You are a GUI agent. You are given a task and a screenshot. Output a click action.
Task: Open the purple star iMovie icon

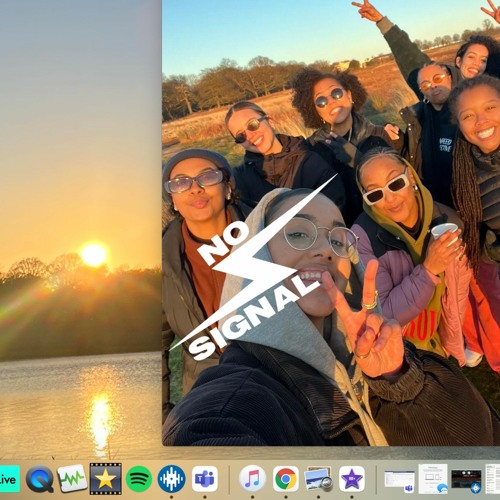click(352, 479)
